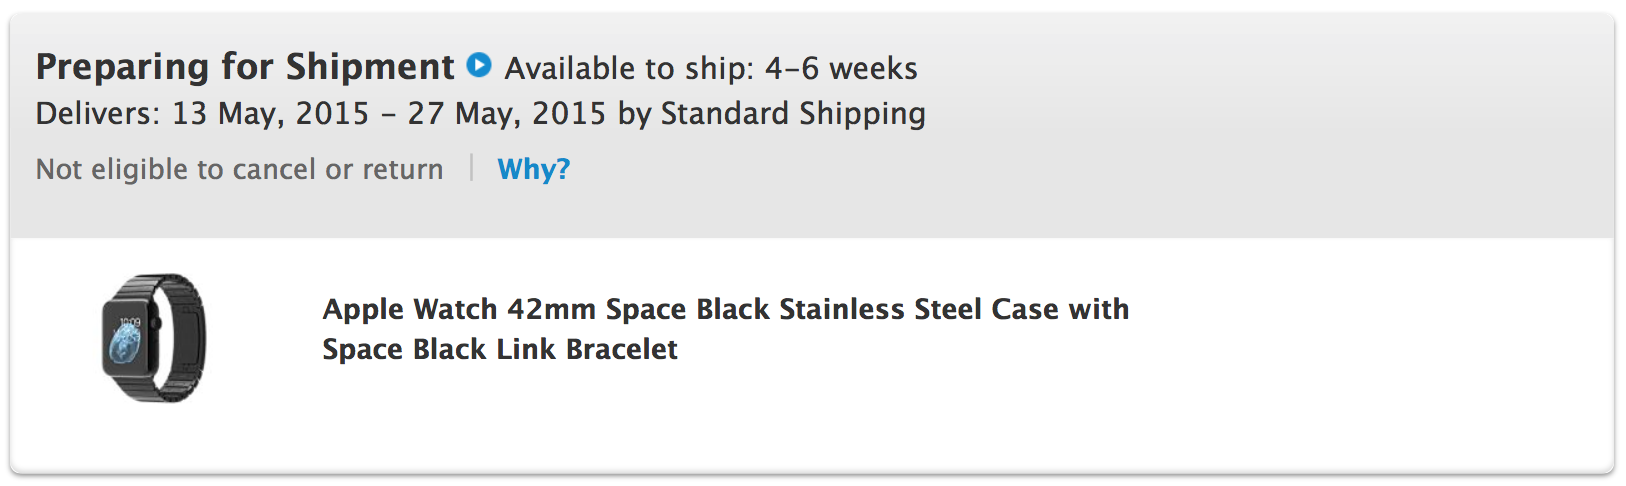
Task: Click the link bracelet band in product image
Action: [186, 338]
